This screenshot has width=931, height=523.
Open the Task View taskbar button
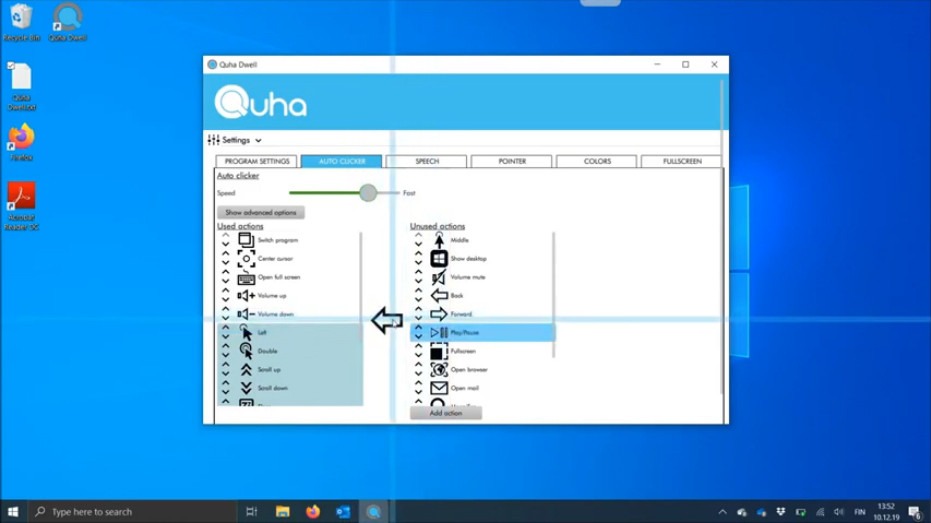[252, 512]
